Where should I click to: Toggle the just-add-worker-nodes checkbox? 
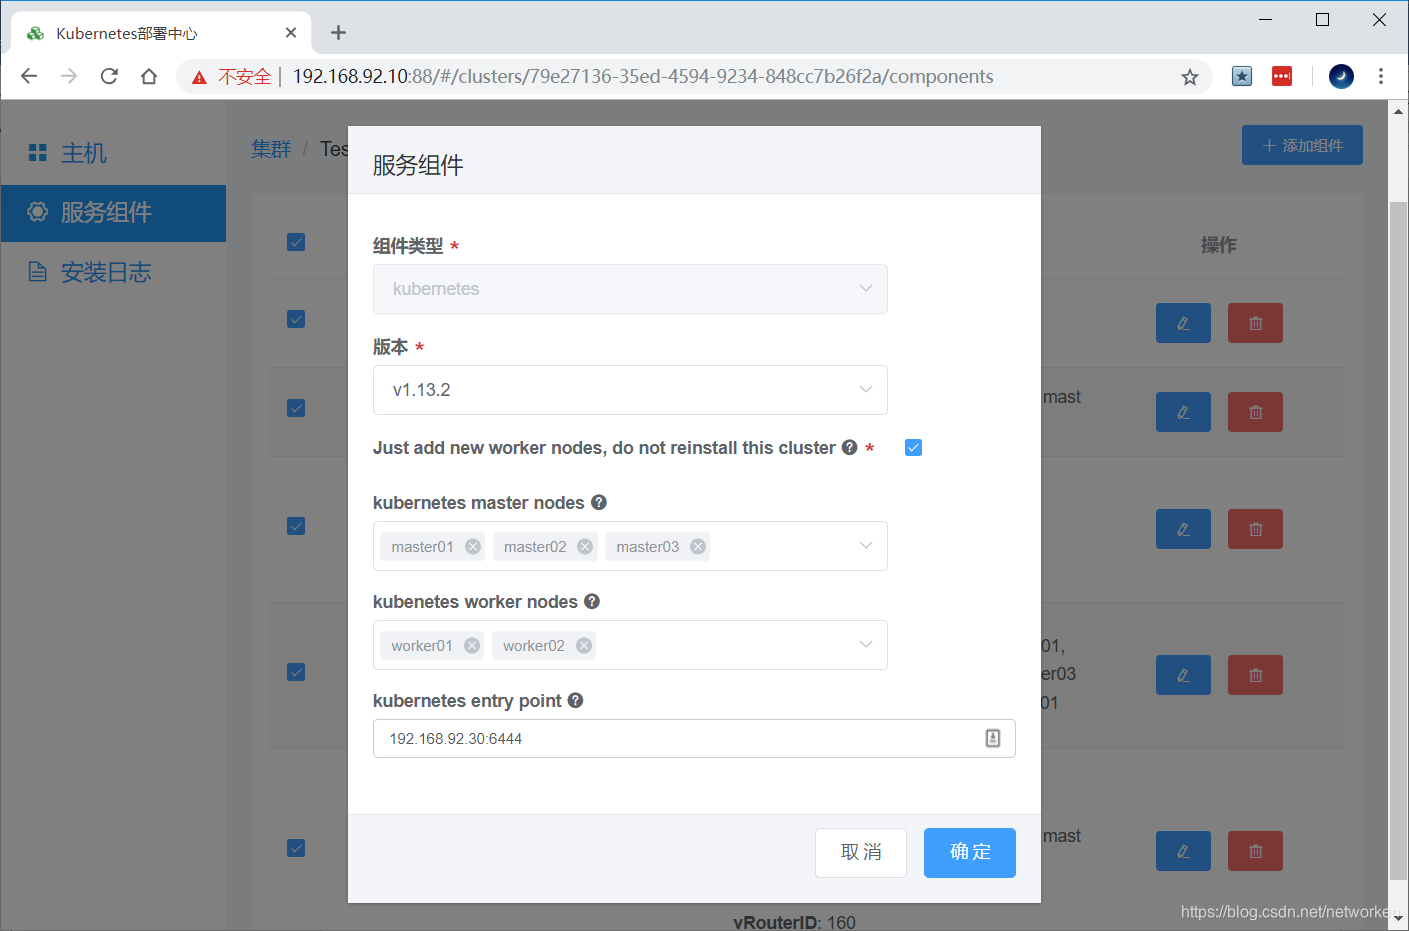tap(913, 447)
